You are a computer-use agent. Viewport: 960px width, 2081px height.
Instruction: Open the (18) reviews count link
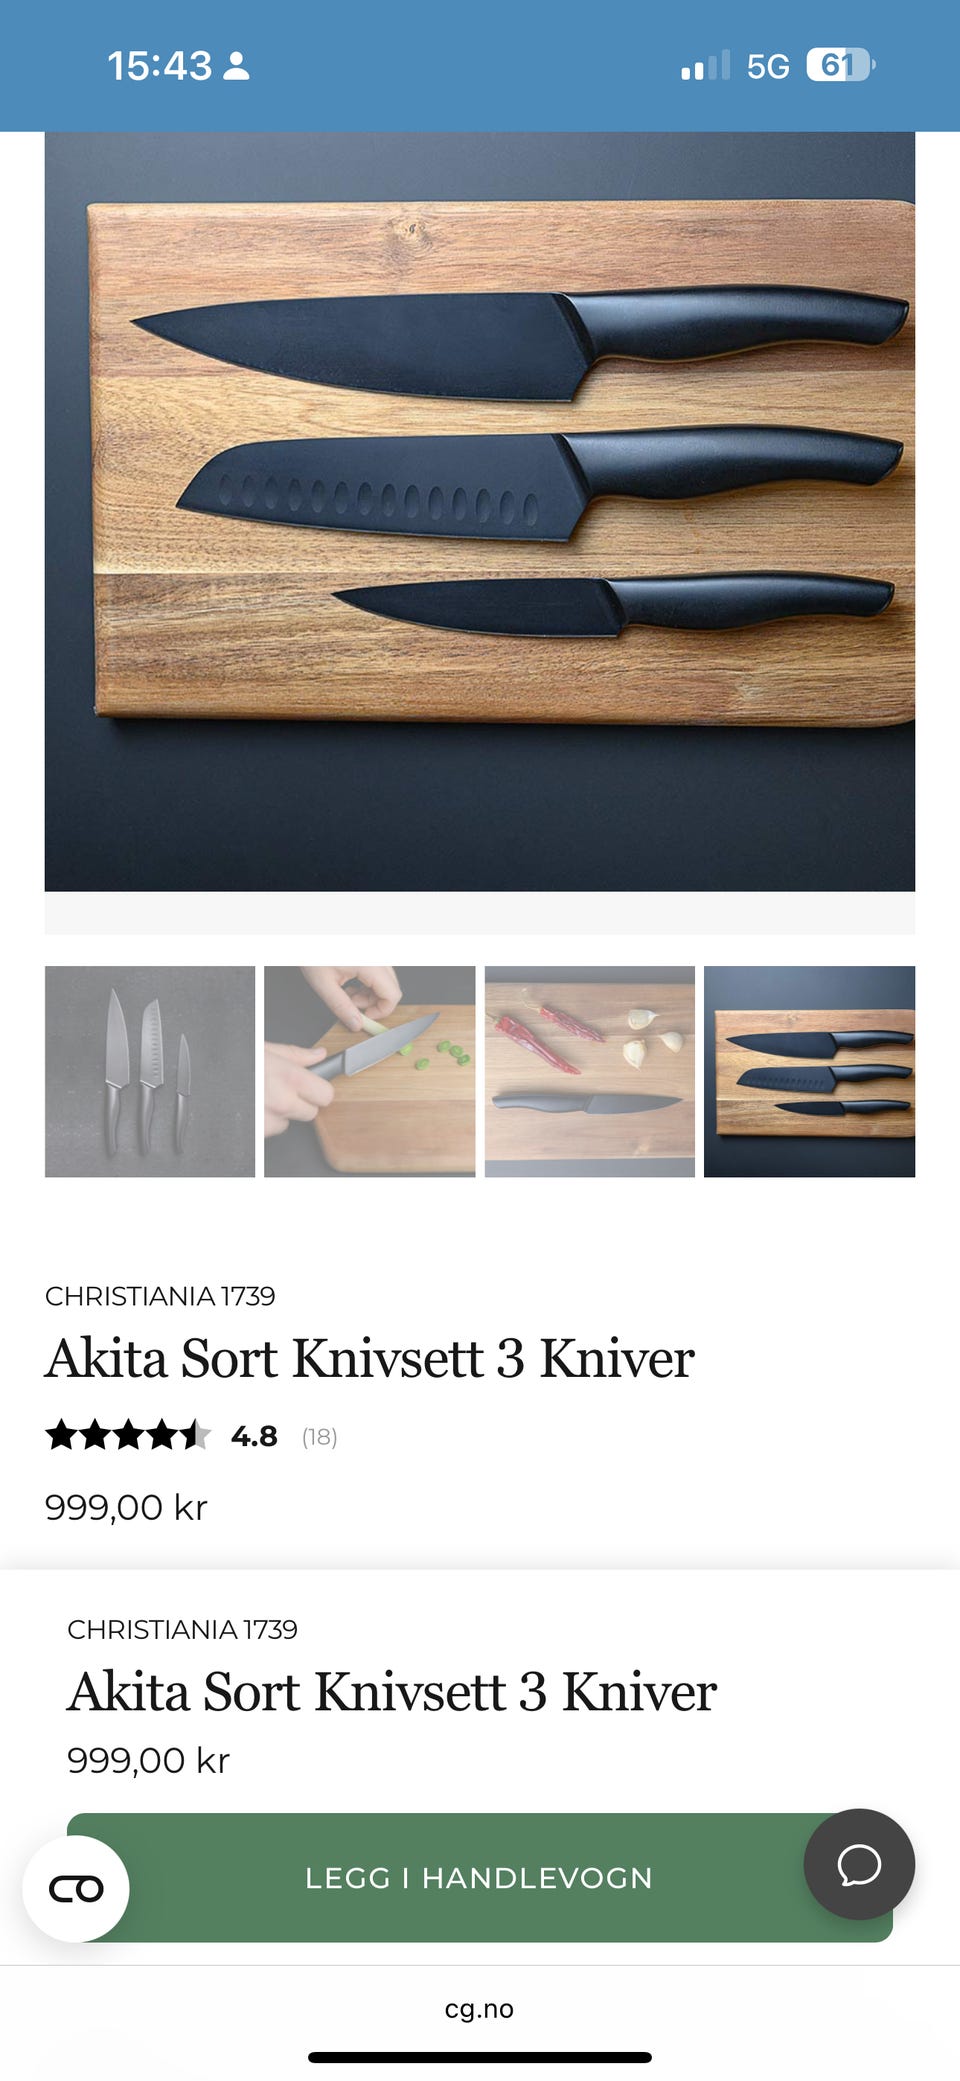320,1437
